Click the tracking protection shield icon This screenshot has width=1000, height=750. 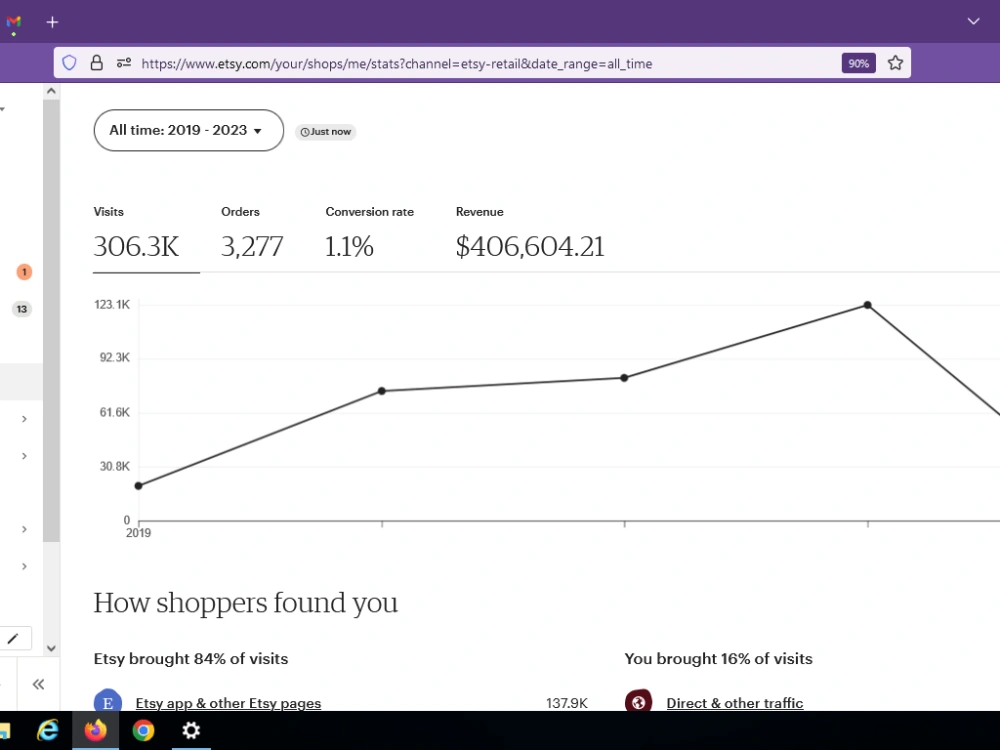70,62
